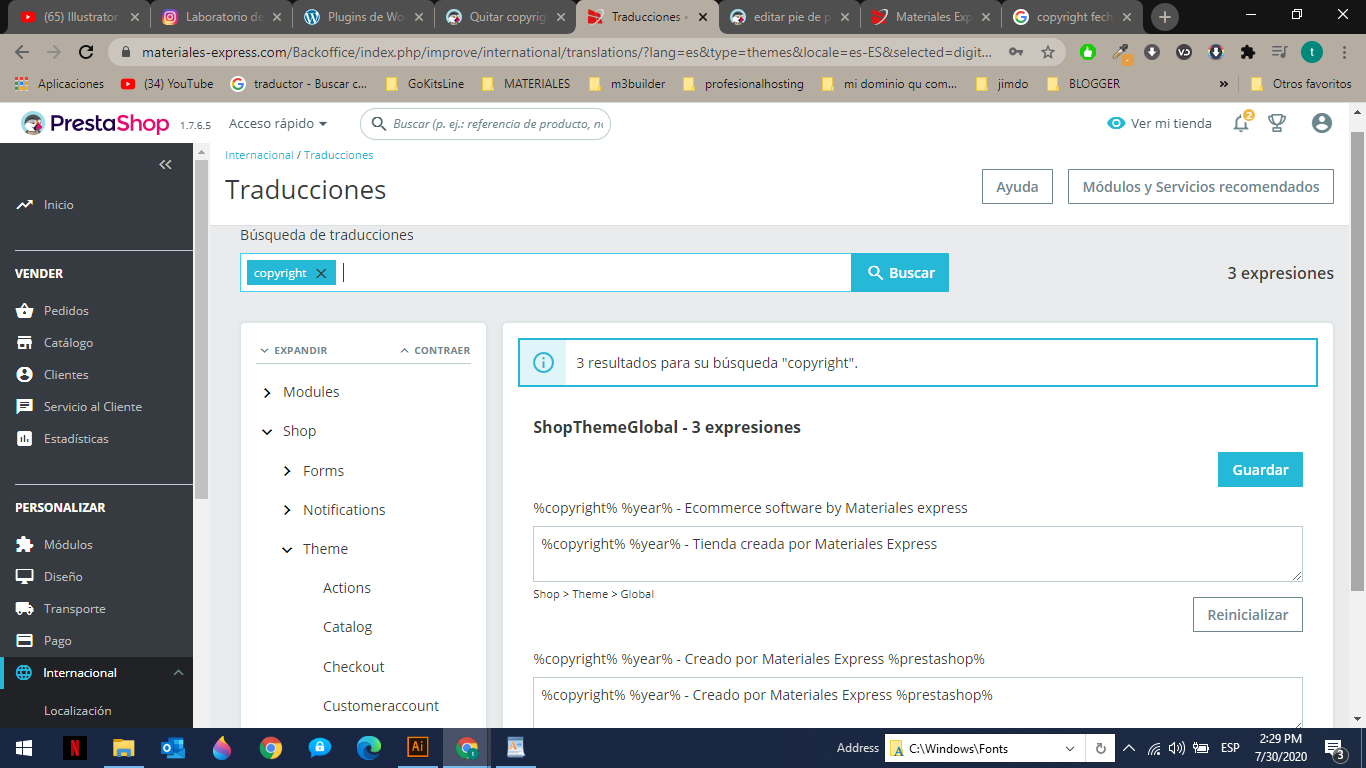Image resolution: width=1366 pixels, height=768 pixels.
Task: Reload the current browser page
Action: [86, 52]
